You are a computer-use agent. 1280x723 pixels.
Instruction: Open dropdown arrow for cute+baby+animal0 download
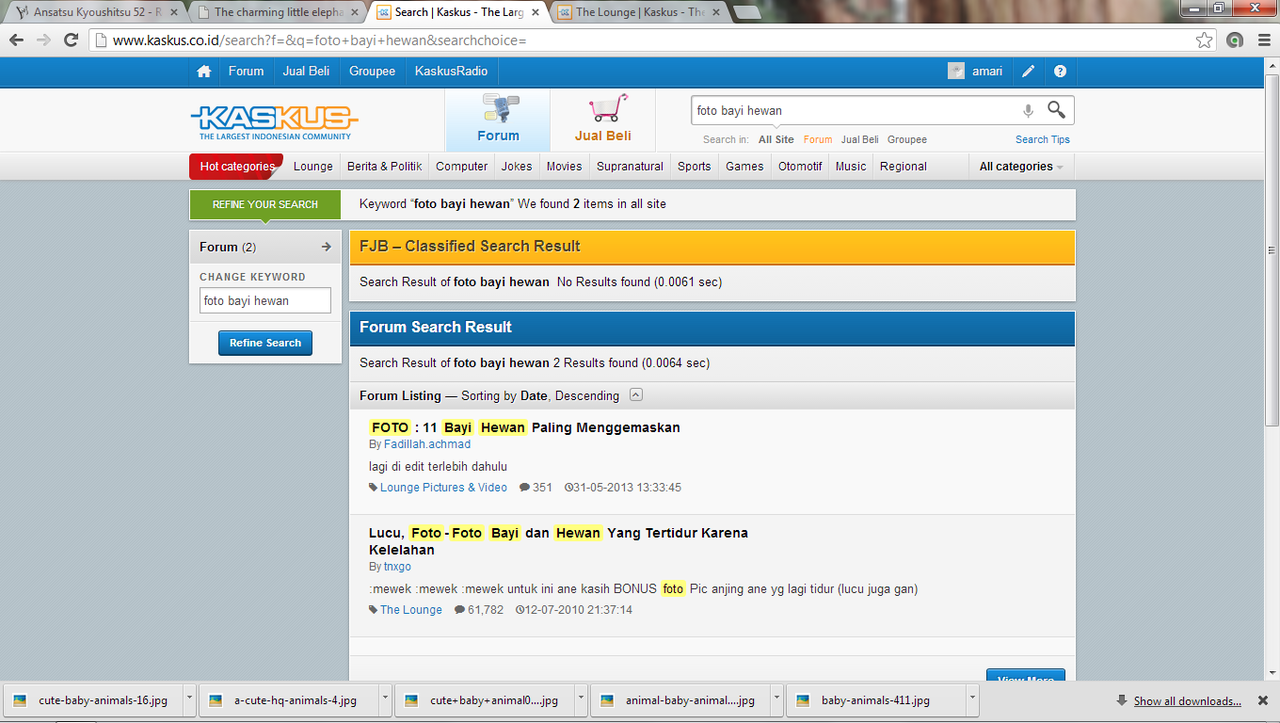581,700
